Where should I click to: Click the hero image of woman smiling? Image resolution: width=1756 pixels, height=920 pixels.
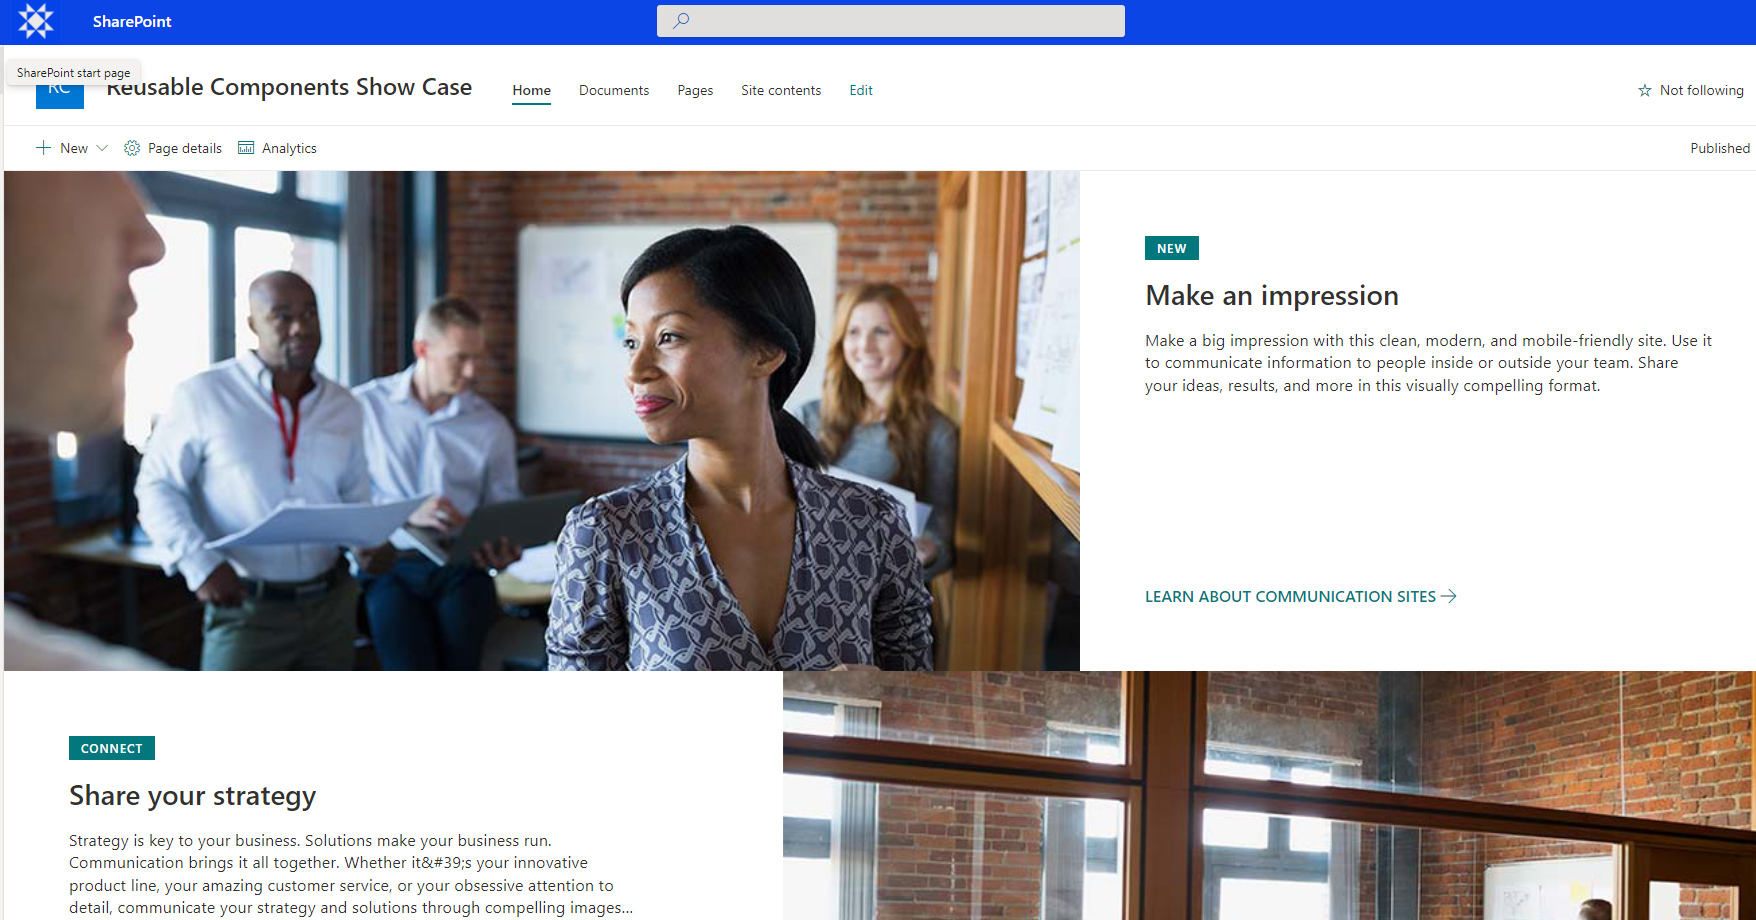[x=542, y=421]
